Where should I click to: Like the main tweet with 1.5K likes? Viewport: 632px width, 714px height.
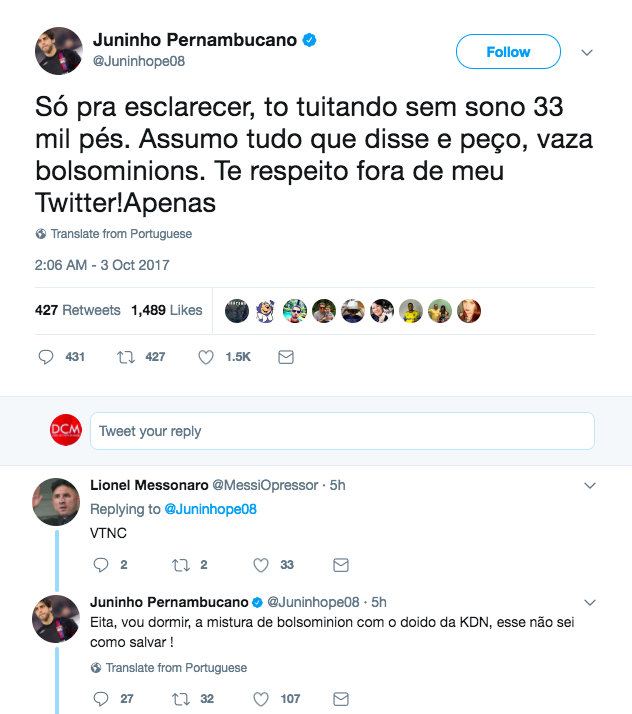pyautogui.click(x=206, y=356)
